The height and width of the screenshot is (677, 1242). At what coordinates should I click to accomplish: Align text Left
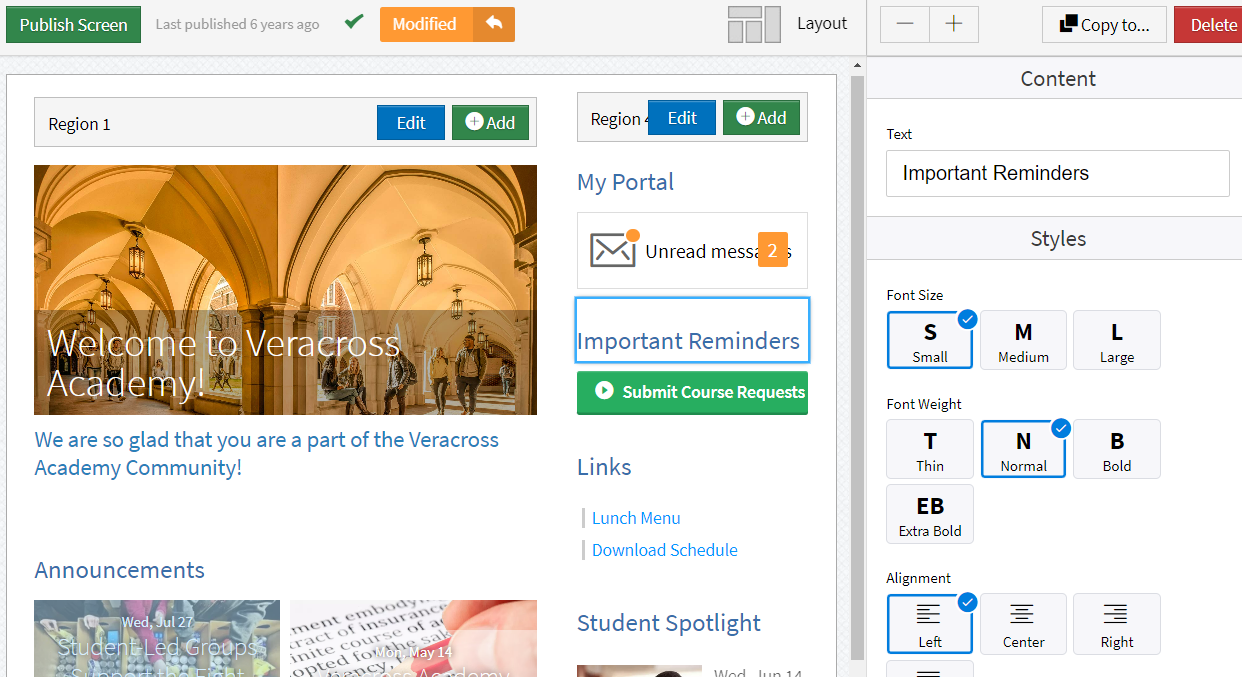tap(930, 623)
